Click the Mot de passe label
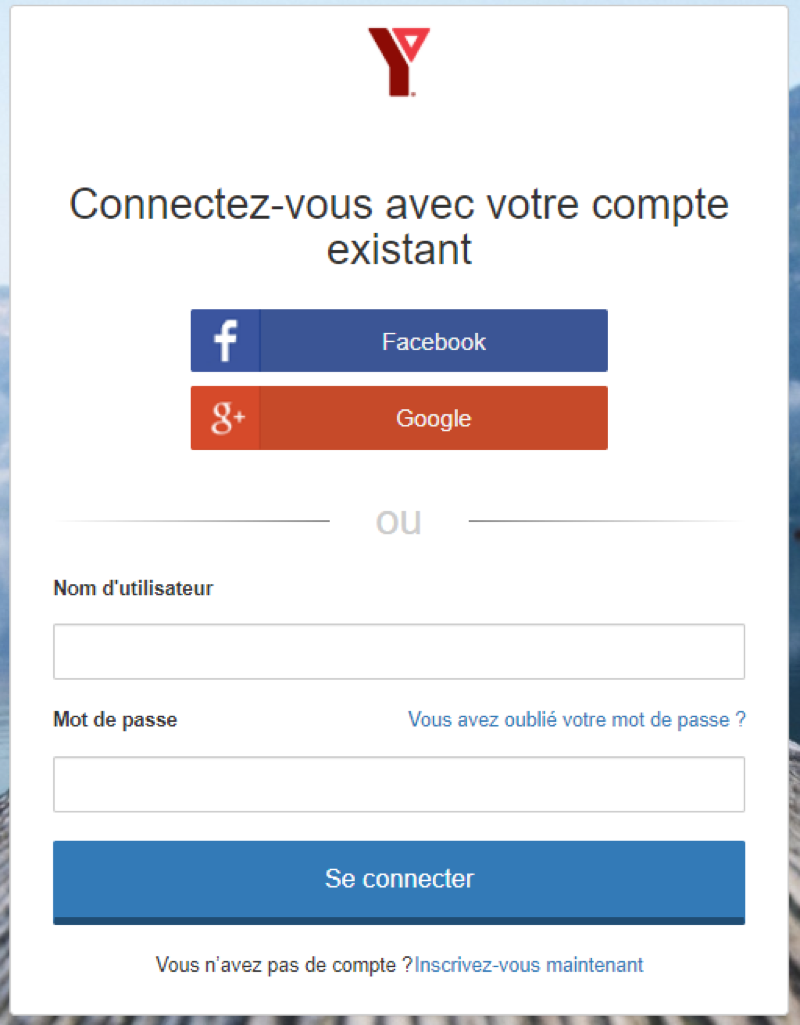The height and width of the screenshot is (1025, 800). tap(115, 719)
